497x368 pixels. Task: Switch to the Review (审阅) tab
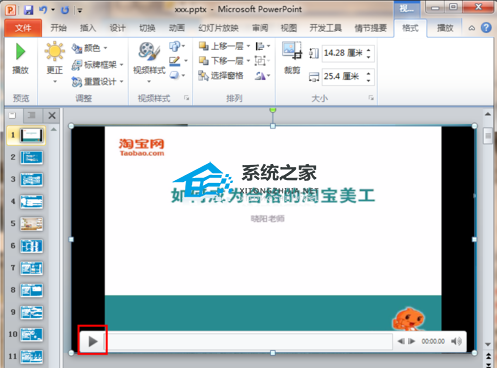click(260, 28)
